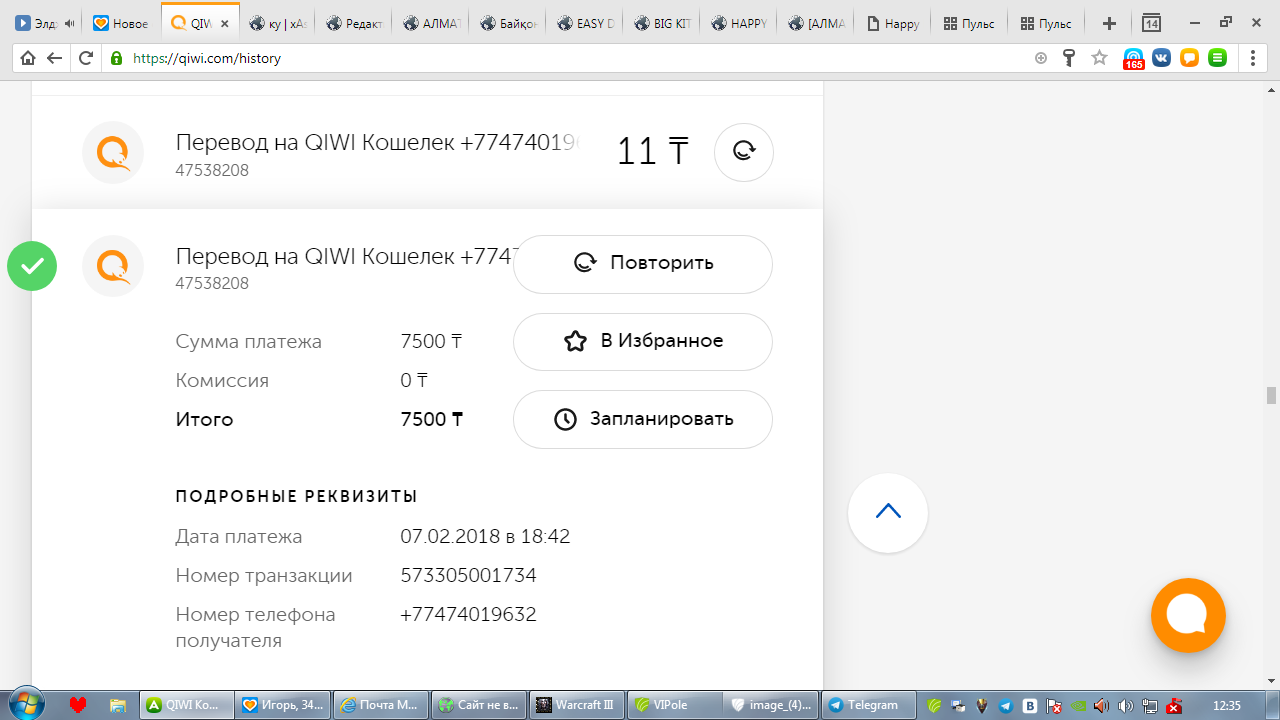Open the 'Почта М...' taskbar window

coord(382,705)
